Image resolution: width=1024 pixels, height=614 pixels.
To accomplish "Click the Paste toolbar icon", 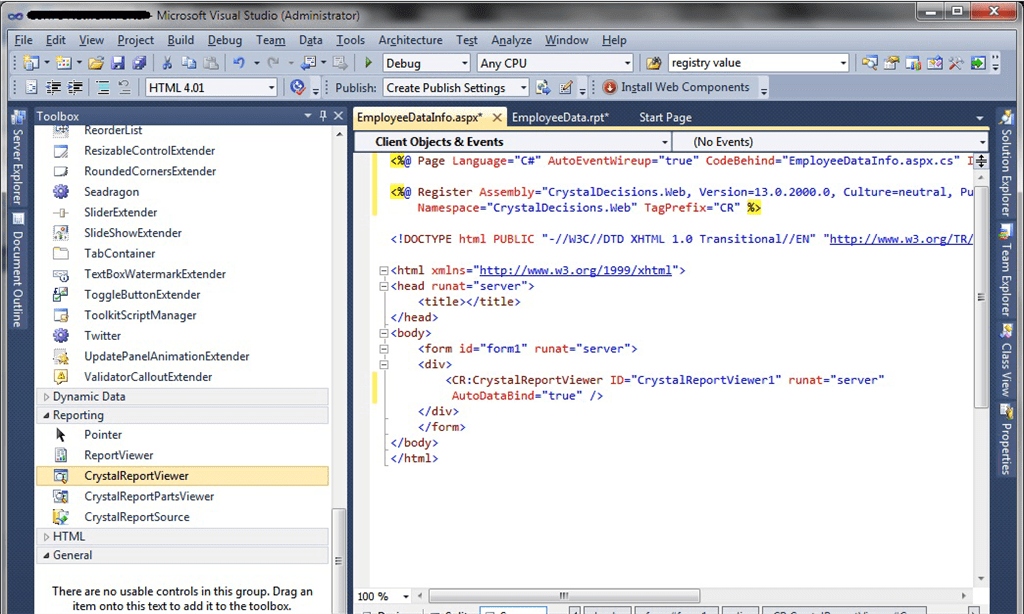I will coord(211,62).
